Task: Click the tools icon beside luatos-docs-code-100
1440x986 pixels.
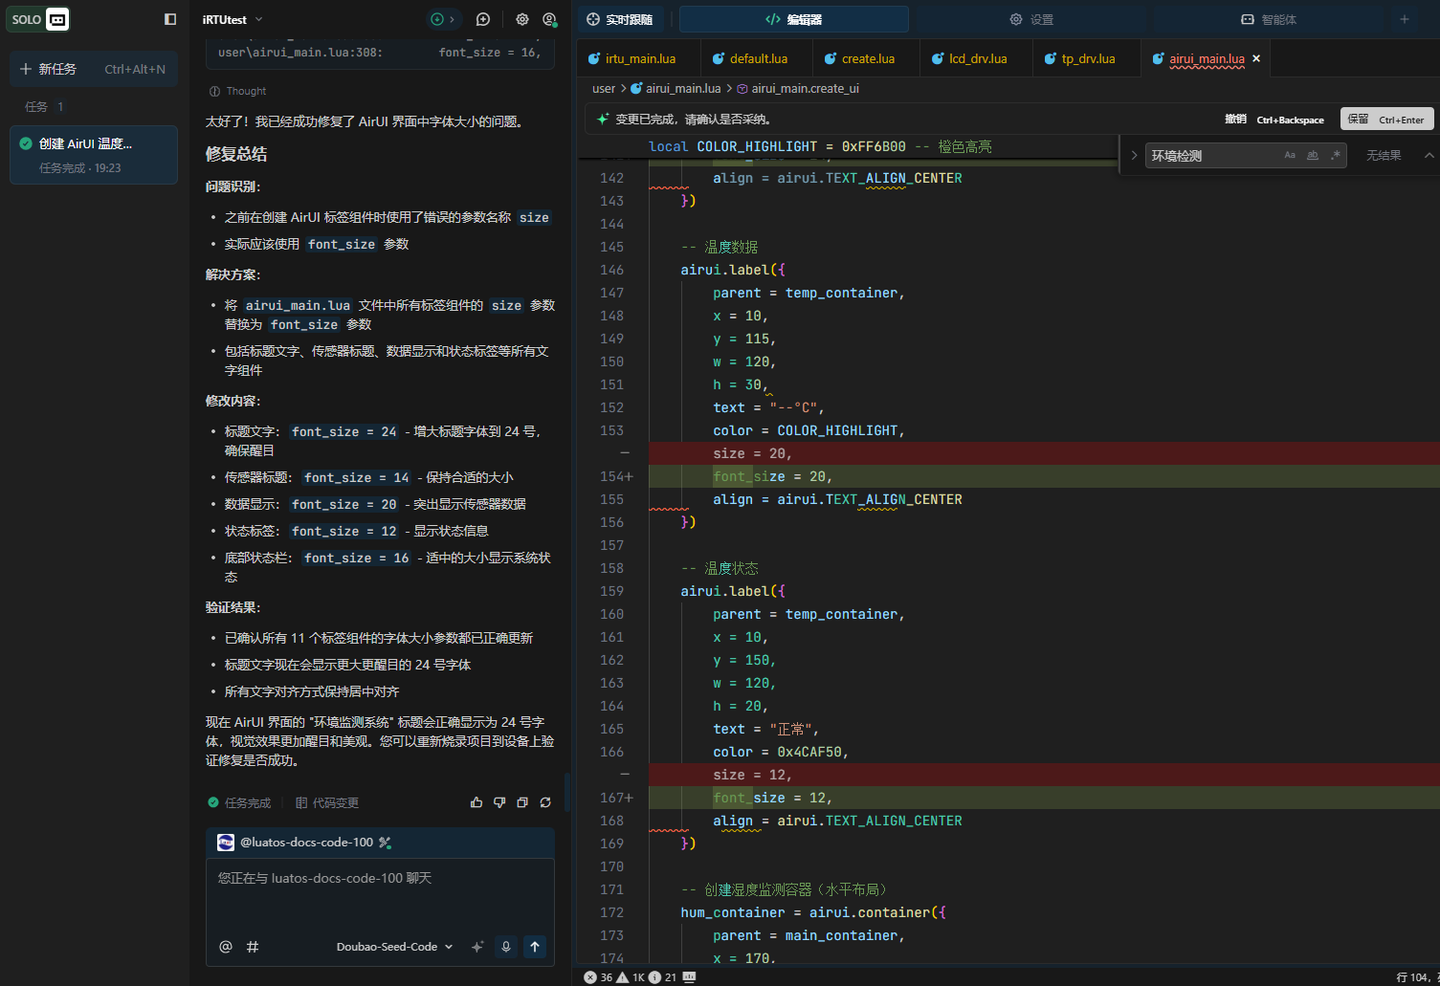Action: (x=385, y=843)
